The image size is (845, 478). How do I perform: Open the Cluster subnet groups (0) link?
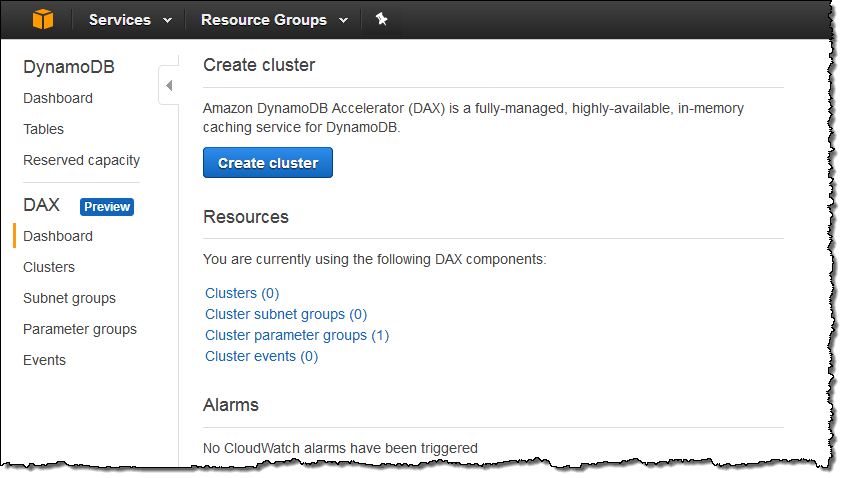286,314
